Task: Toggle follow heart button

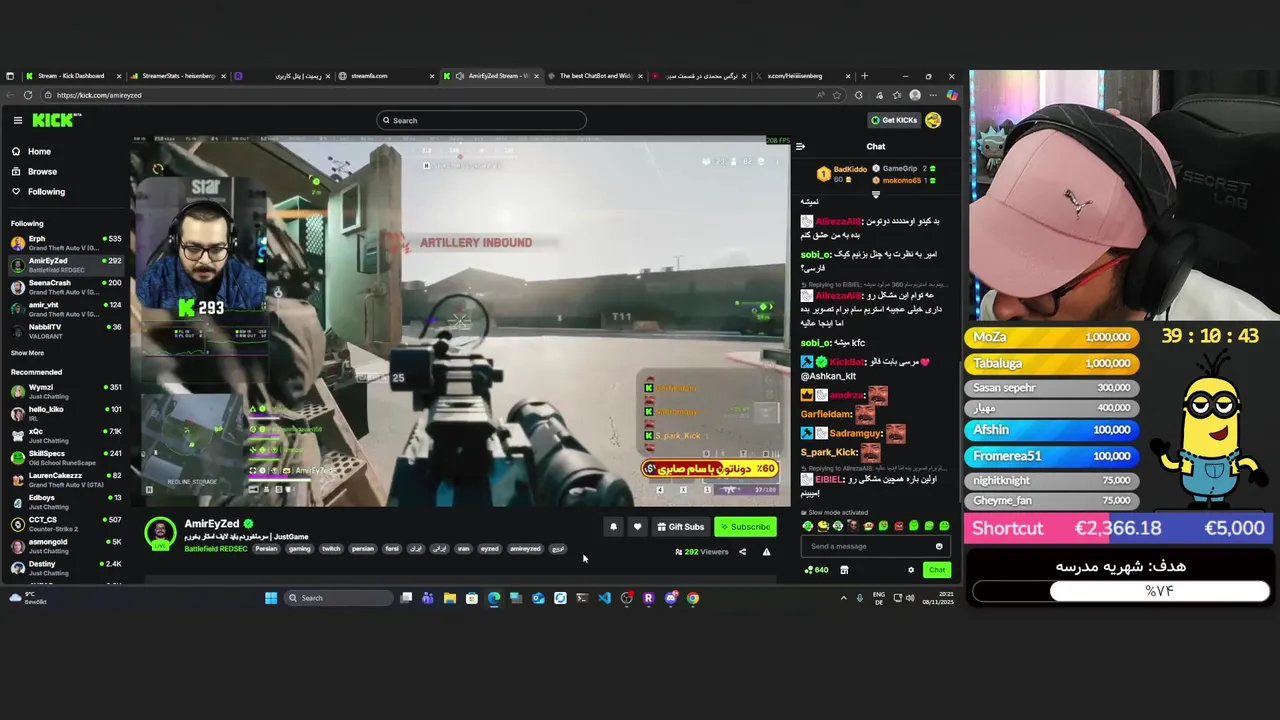Action: 637,527
